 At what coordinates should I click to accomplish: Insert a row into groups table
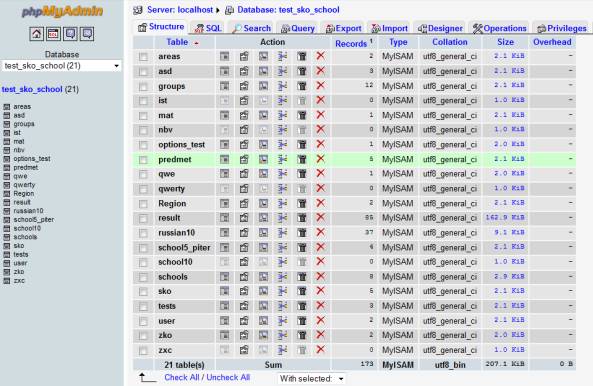pyautogui.click(x=283, y=86)
